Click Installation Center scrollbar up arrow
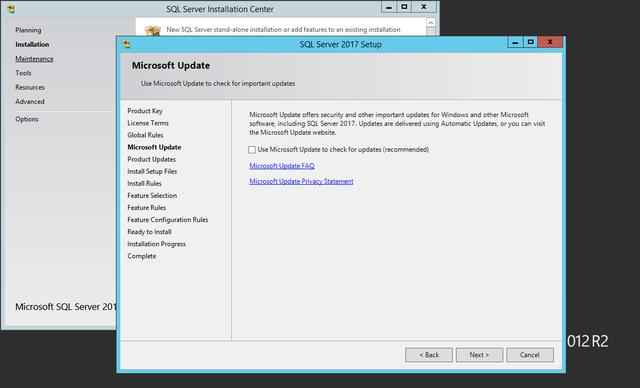Image resolution: width=640 pixels, height=388 pixels. pos(431,23)
